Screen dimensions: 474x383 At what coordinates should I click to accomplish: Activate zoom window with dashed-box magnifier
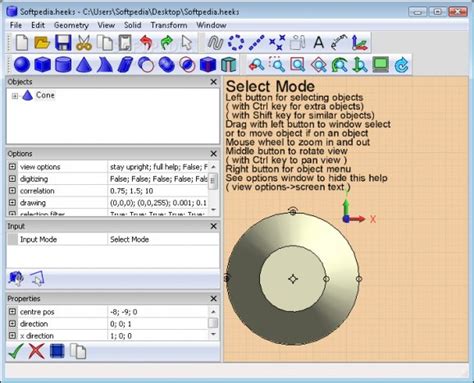[x=277, y=64]
